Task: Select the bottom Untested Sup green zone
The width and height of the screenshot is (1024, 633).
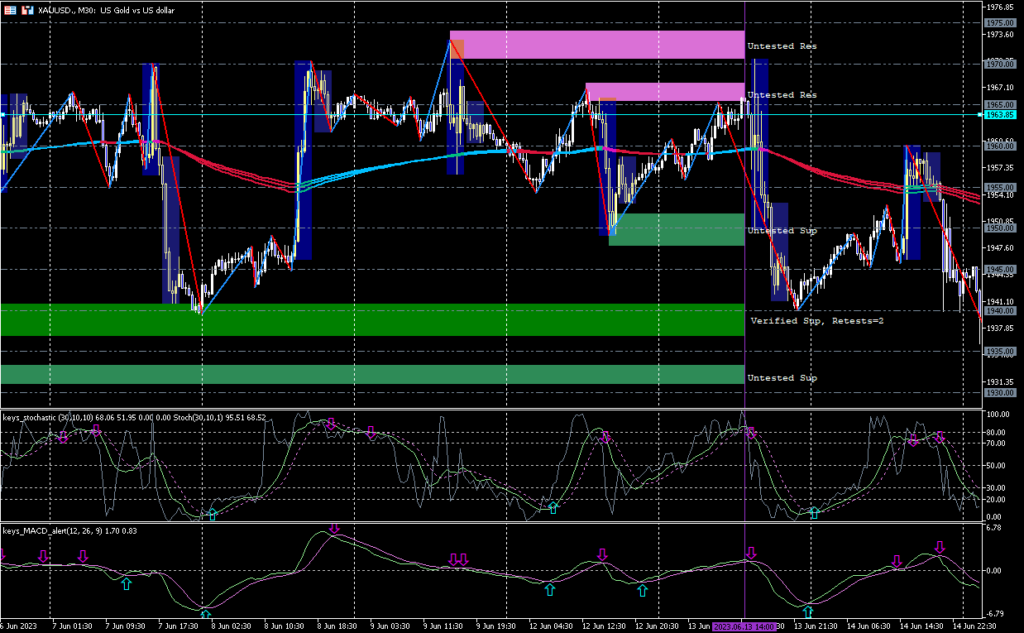Action: pos(372,374)
